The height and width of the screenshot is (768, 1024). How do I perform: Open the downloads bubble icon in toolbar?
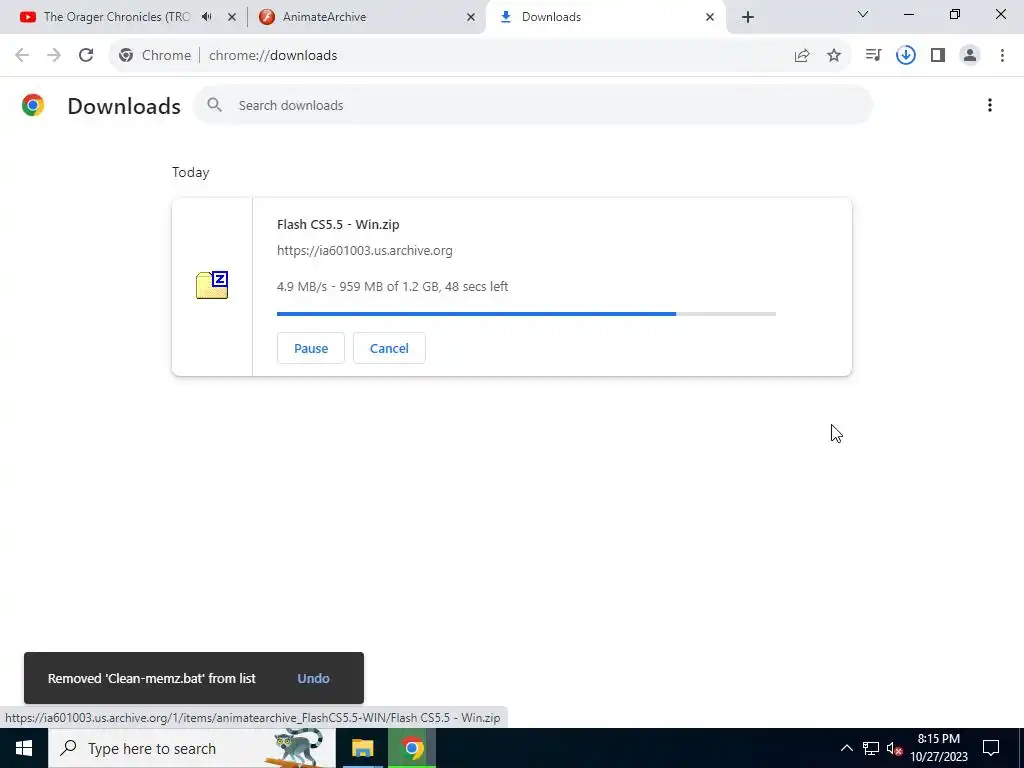coord(906,56)
